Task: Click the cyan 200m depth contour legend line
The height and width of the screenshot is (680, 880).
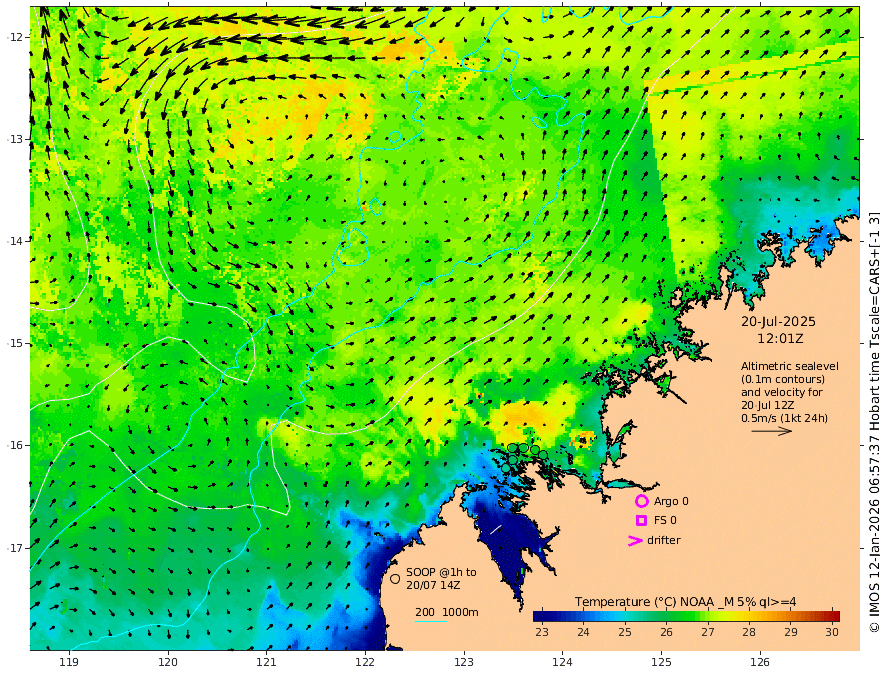Action: tap(431, 621)
